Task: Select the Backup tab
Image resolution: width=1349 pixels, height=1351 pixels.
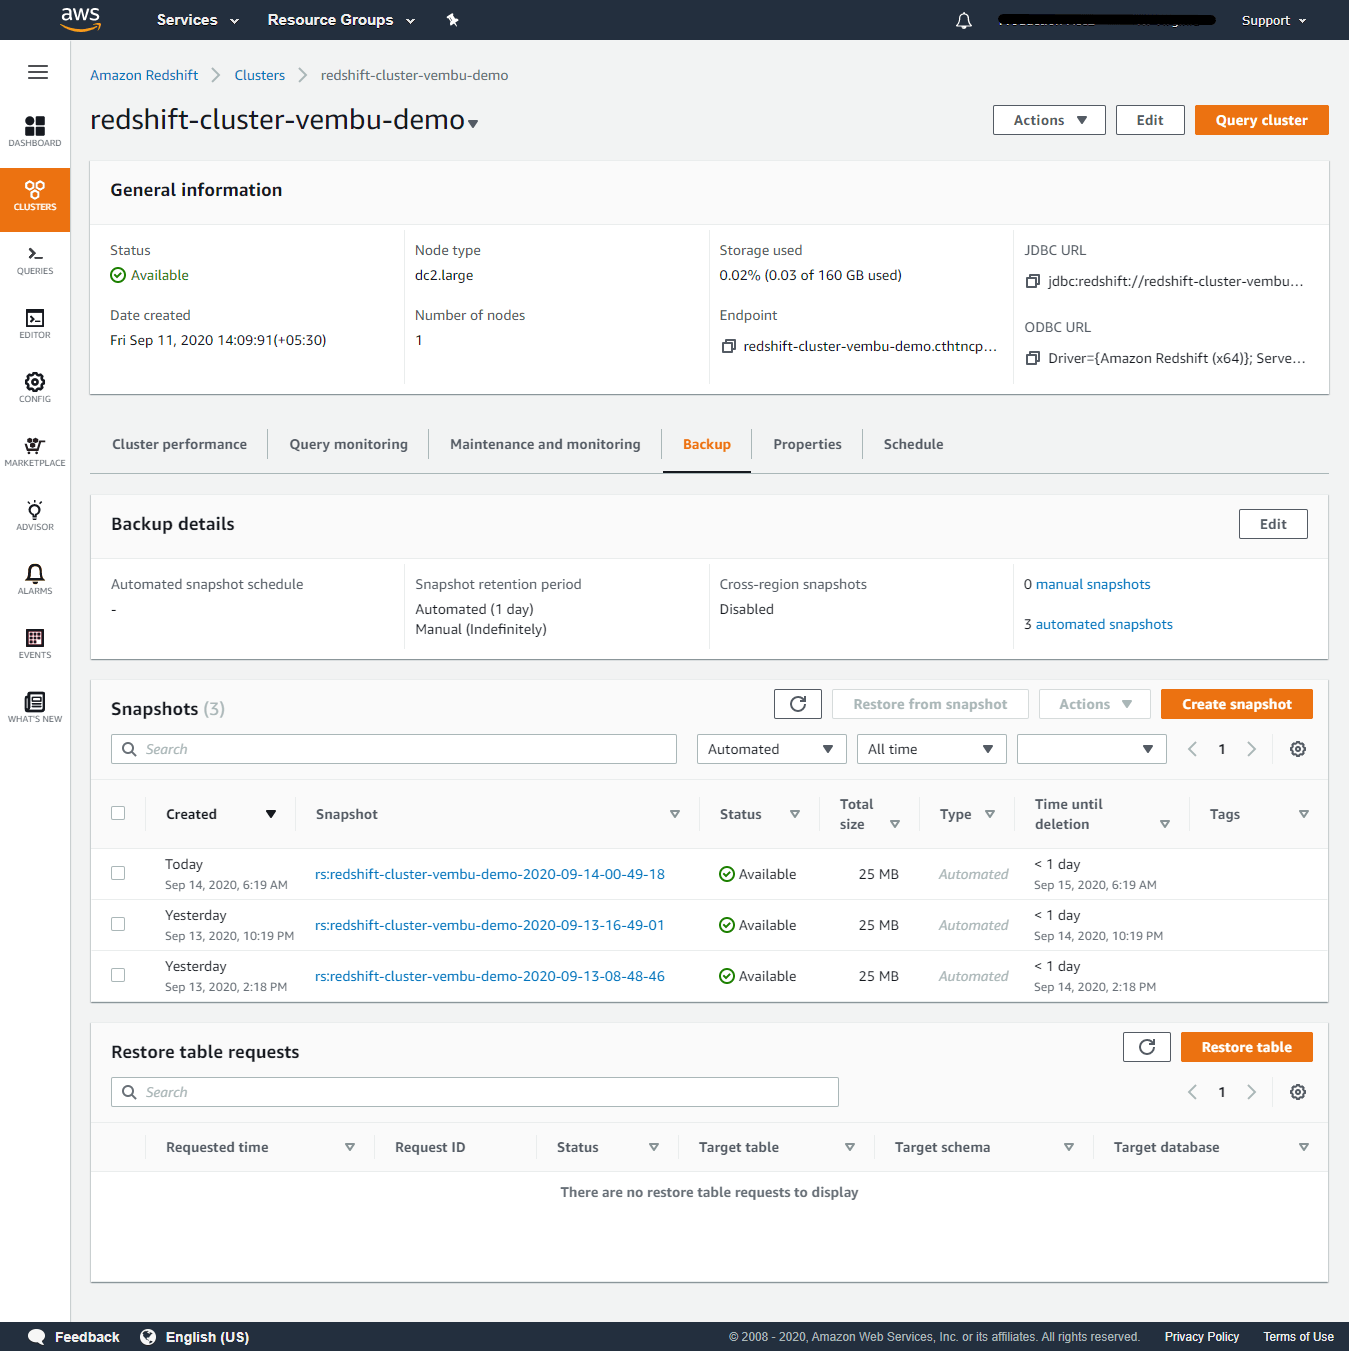Action: point(707,444)
